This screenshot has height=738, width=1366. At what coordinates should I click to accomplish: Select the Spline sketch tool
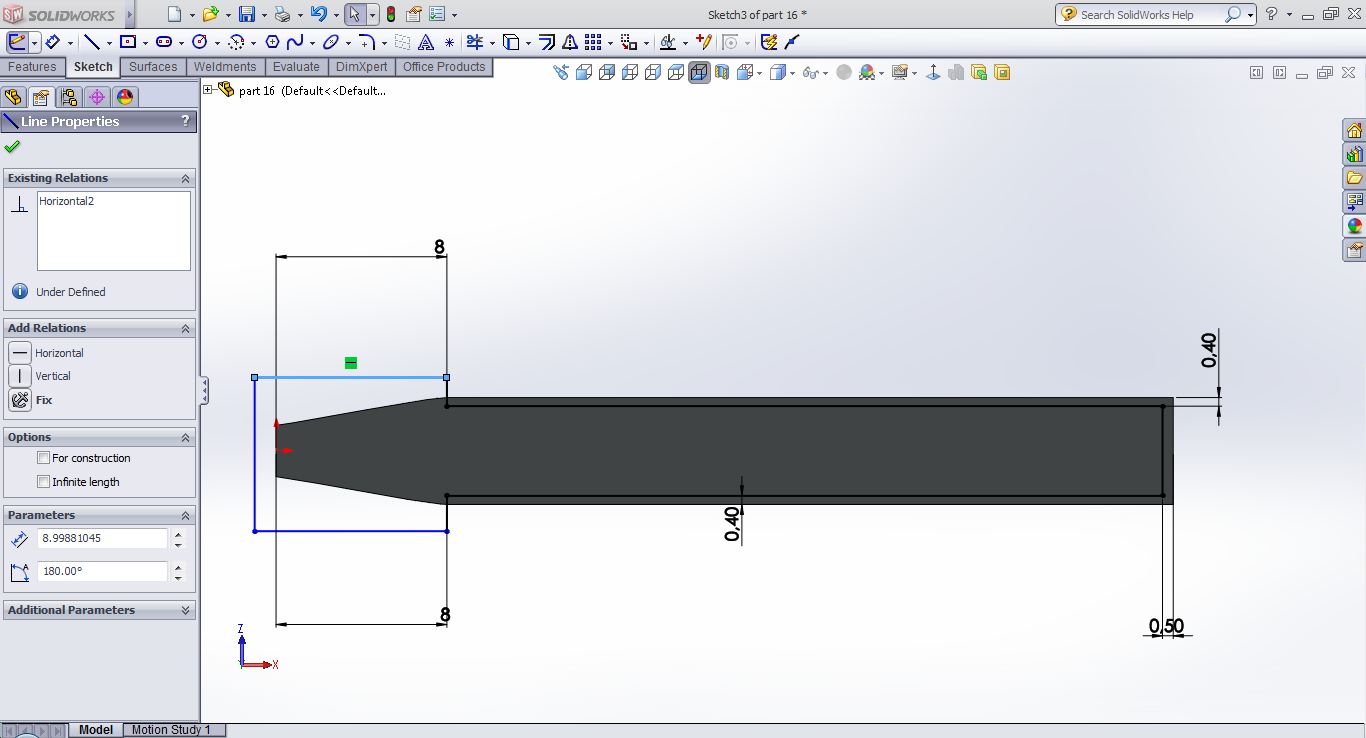(x=294, y=42)
